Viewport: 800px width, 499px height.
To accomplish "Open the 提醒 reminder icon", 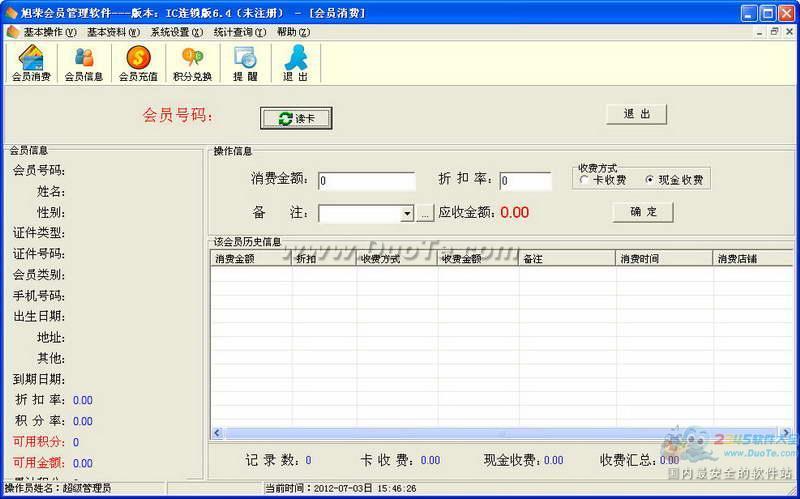I will (245, 63).
